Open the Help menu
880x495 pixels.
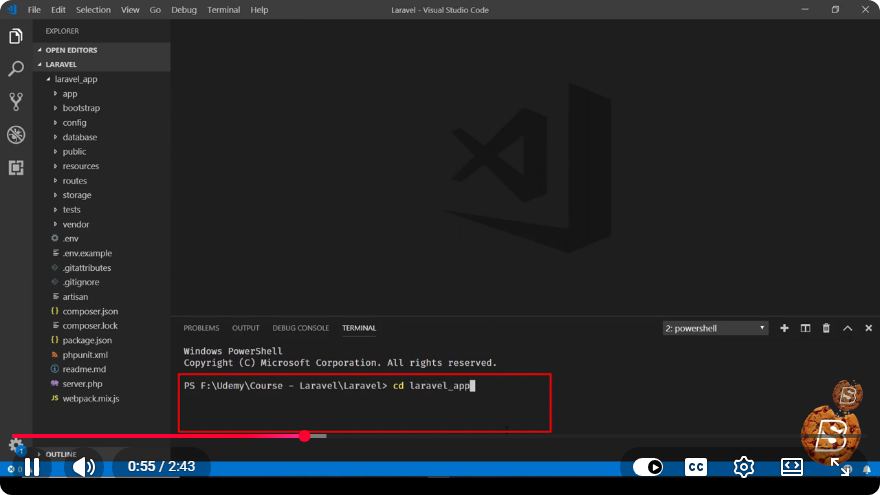pyautogui.click(x=259, y=10)
